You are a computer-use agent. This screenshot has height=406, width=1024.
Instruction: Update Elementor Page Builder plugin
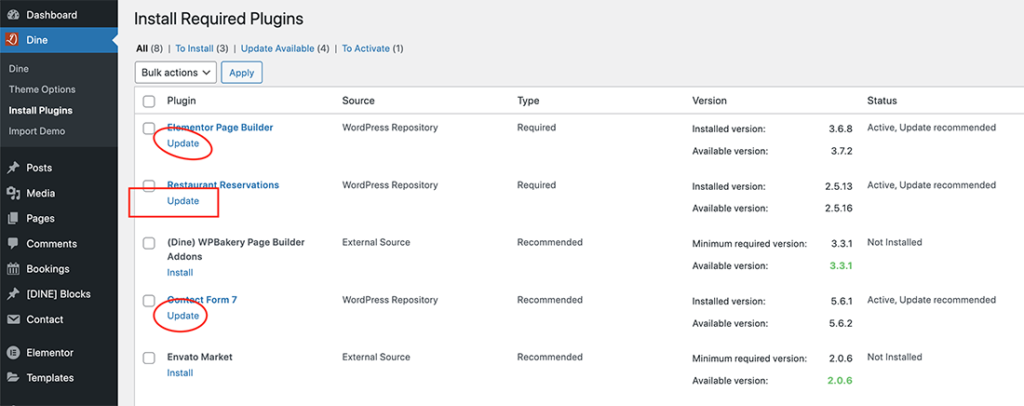(183, 143)
